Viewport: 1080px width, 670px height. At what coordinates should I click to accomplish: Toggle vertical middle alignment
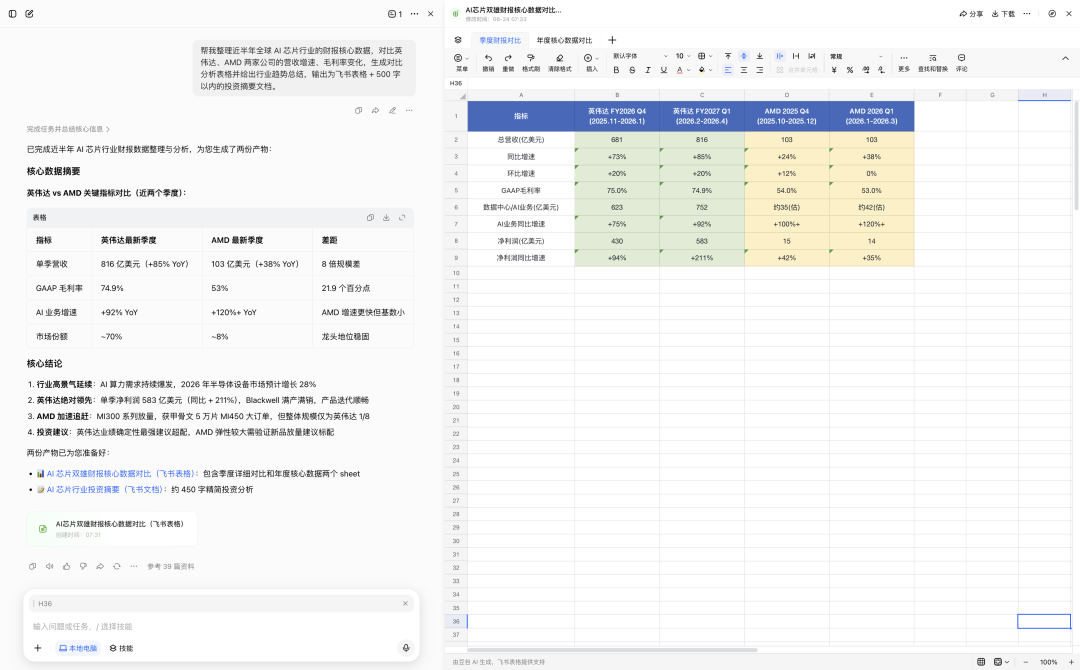click(744, 56)
